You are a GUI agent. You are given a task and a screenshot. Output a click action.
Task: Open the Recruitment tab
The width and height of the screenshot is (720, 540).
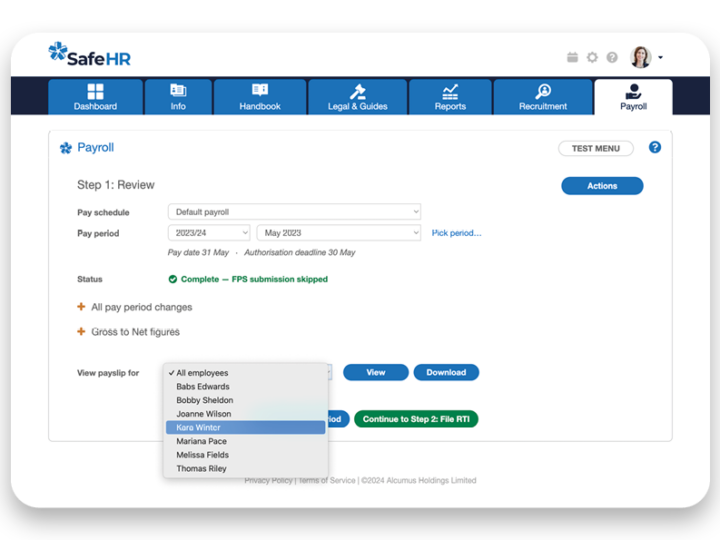coord(543,97)
